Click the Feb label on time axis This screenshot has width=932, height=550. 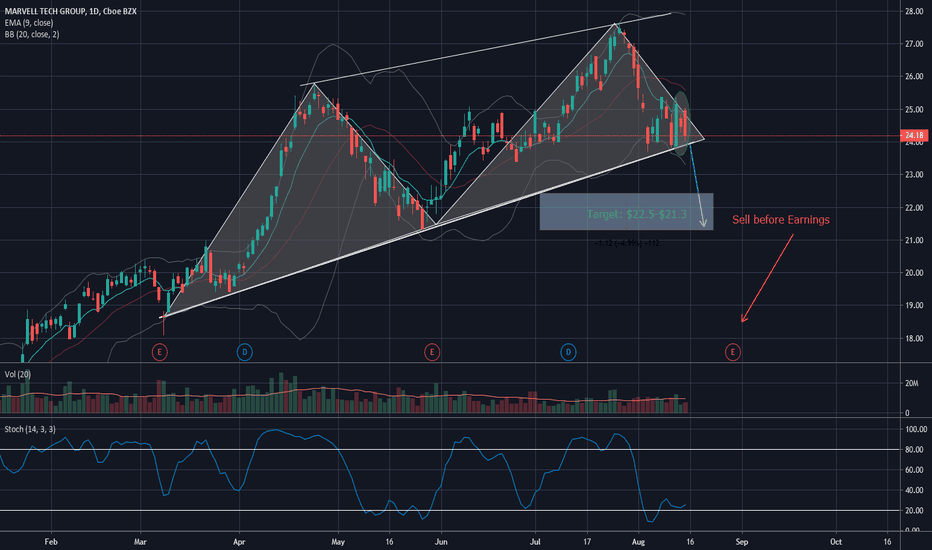click(51, 542)
